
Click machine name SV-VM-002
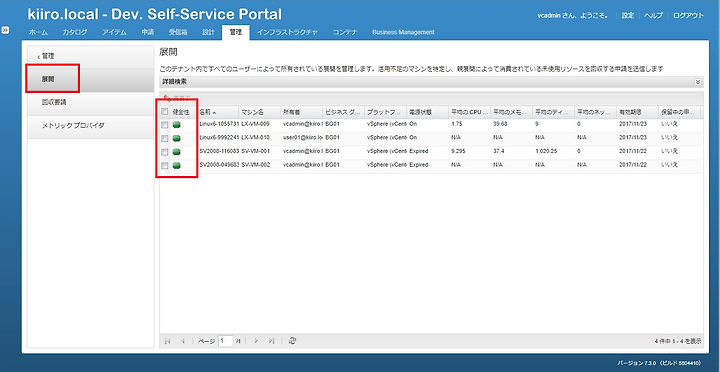click(x=255, y=164)
